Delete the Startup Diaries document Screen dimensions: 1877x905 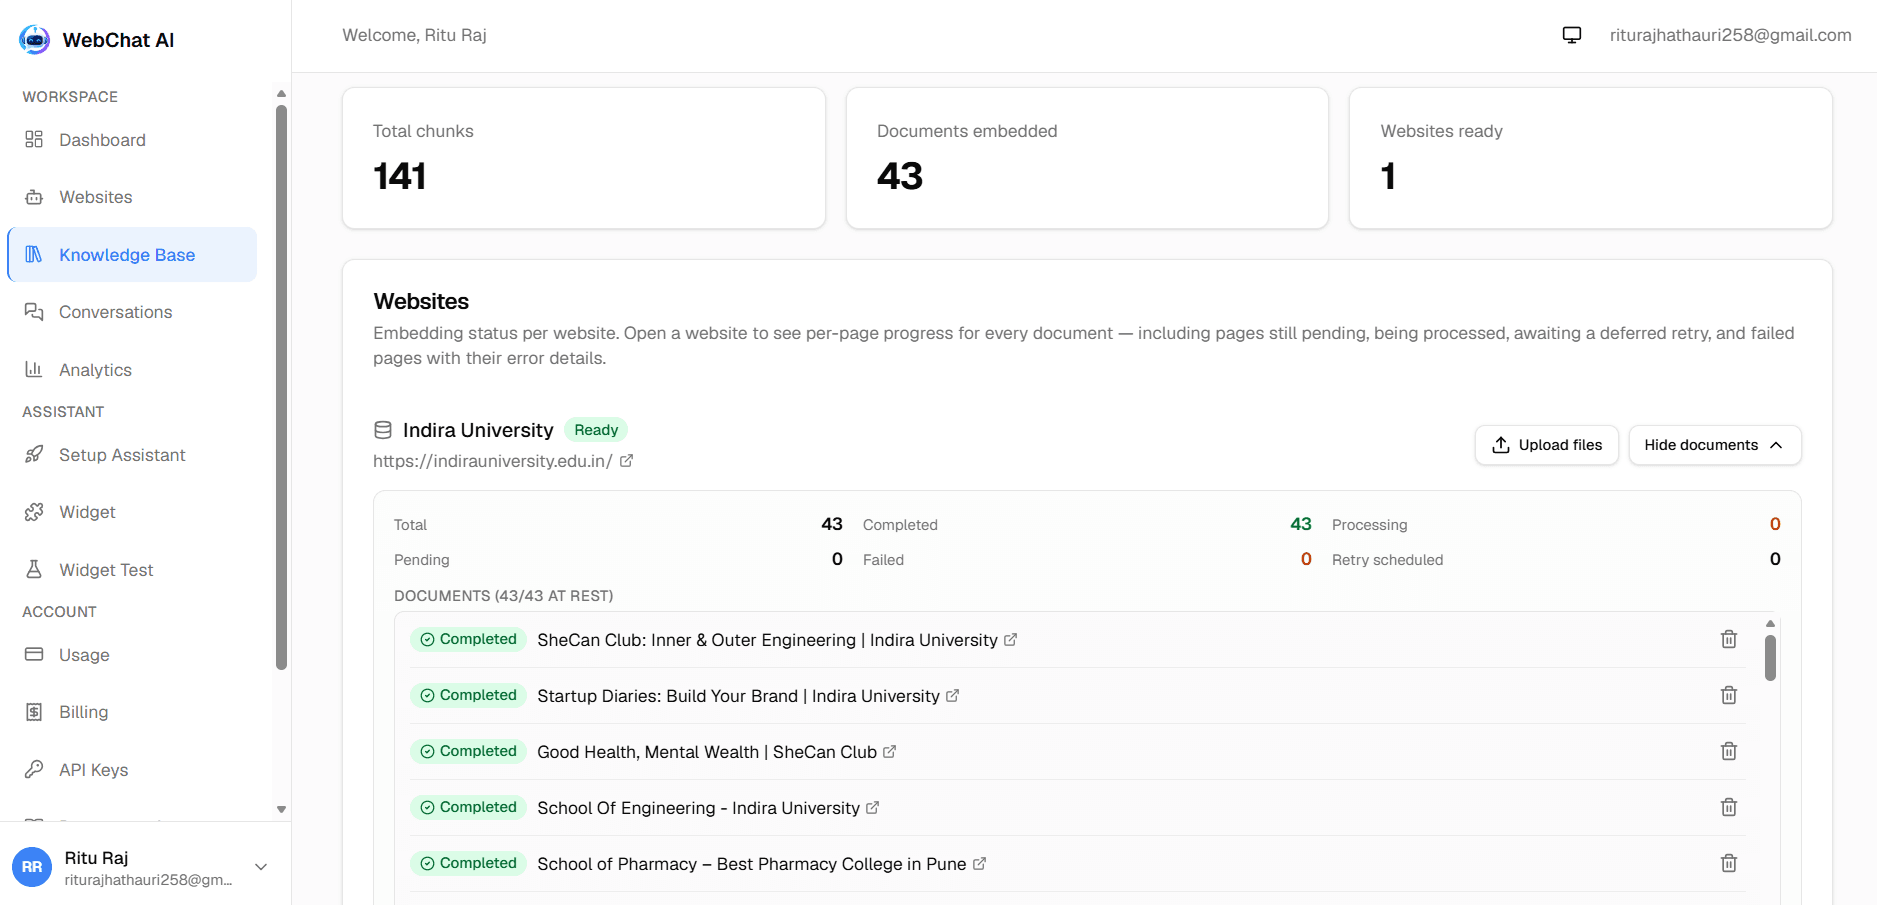1729,695
